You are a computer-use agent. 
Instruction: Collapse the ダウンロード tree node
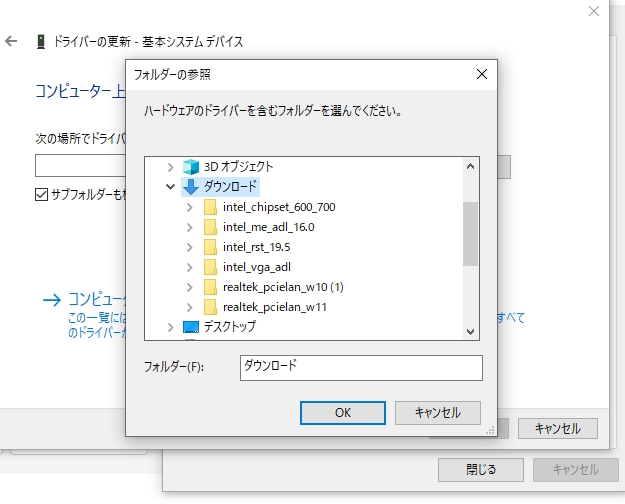[170, 187]
